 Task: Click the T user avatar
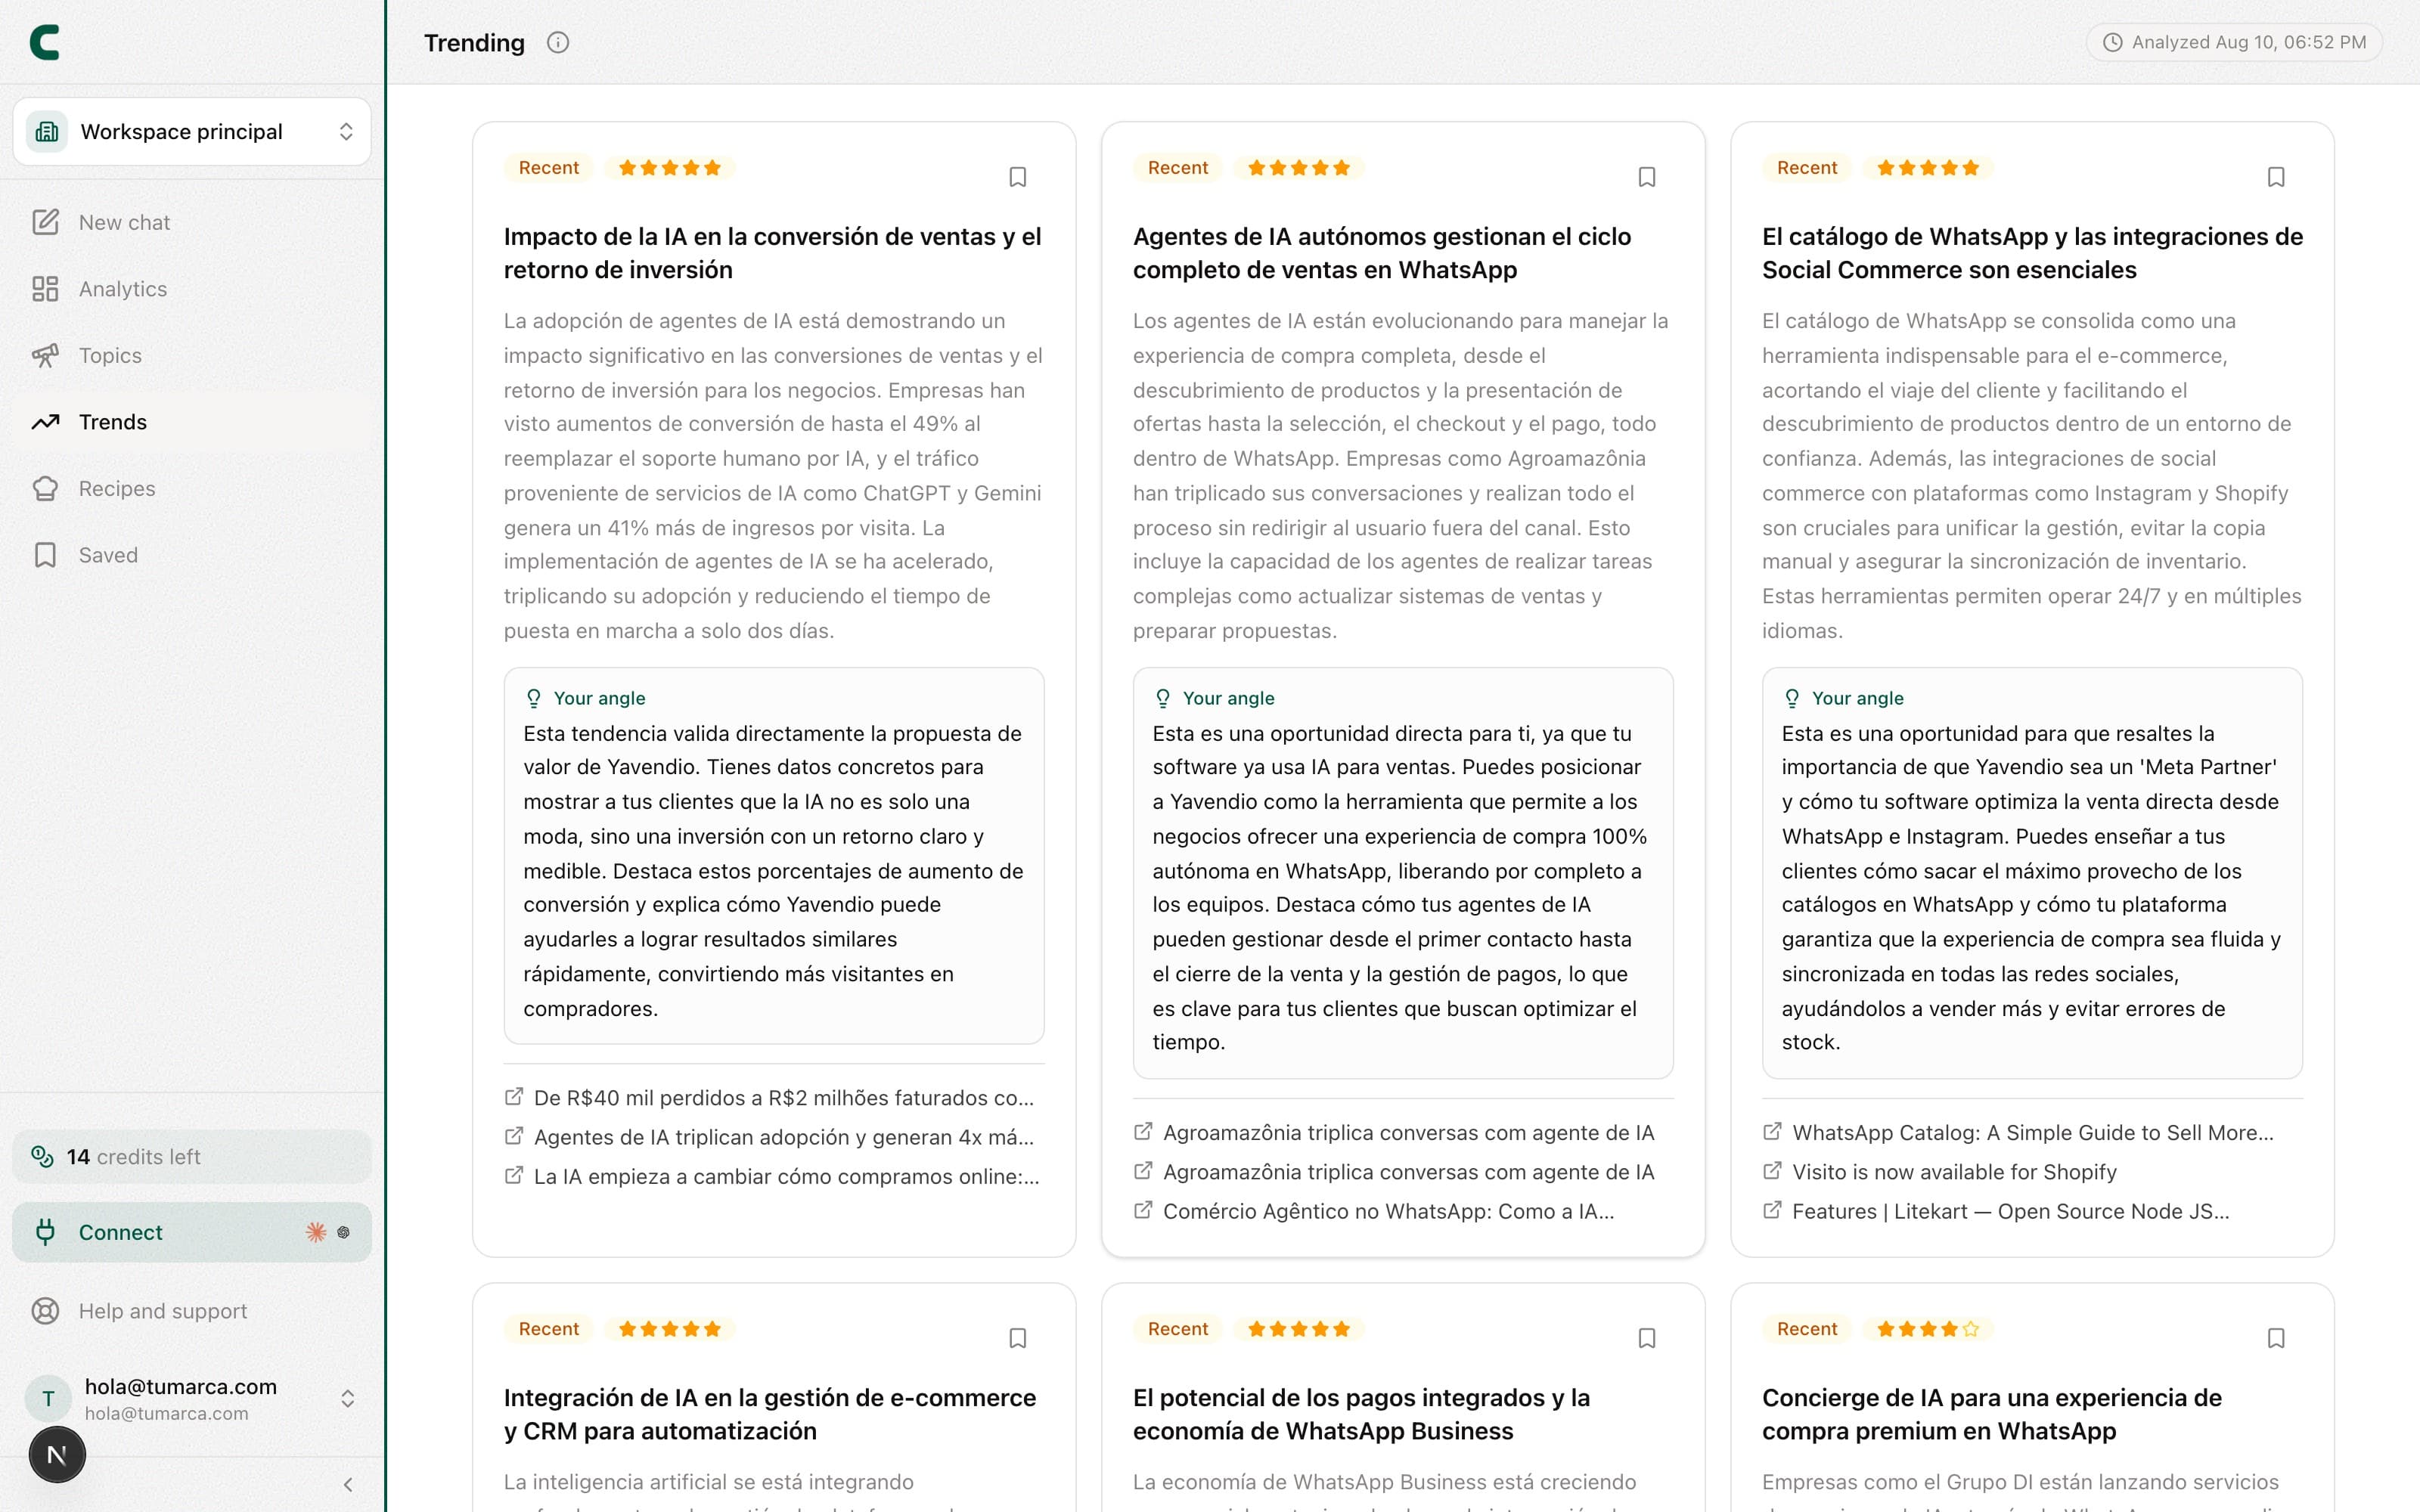click(x=48, y=1399)
